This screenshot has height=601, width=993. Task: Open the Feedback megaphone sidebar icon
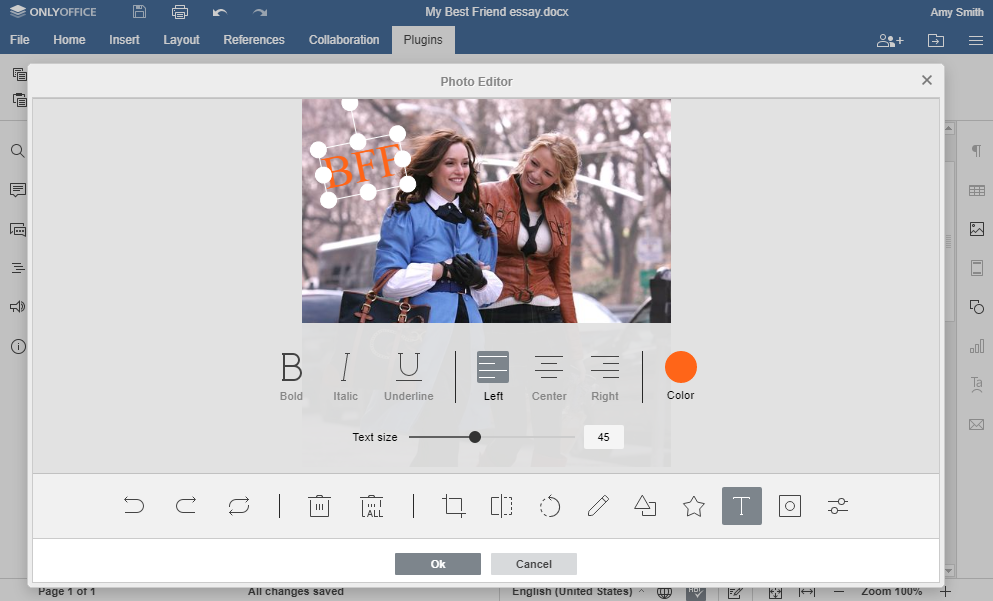pos(18,307)
